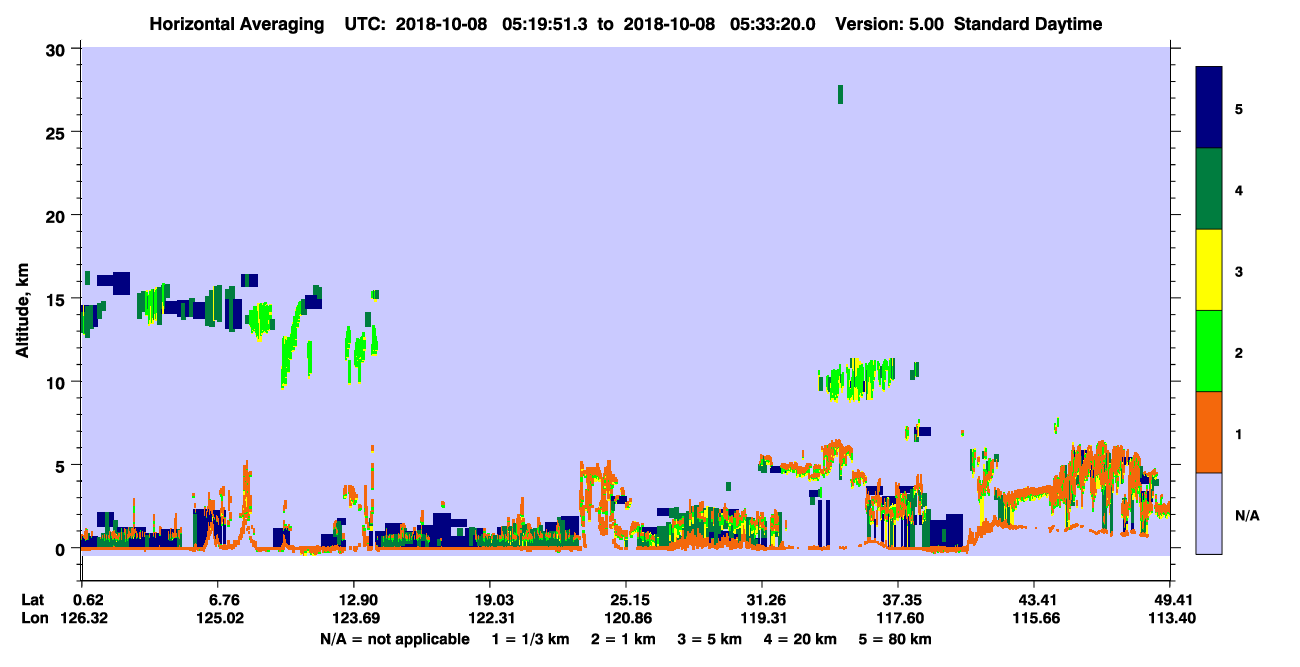Click the isolated green feature near 27 km altitude

pyautogui.click(x=840, y=94)
